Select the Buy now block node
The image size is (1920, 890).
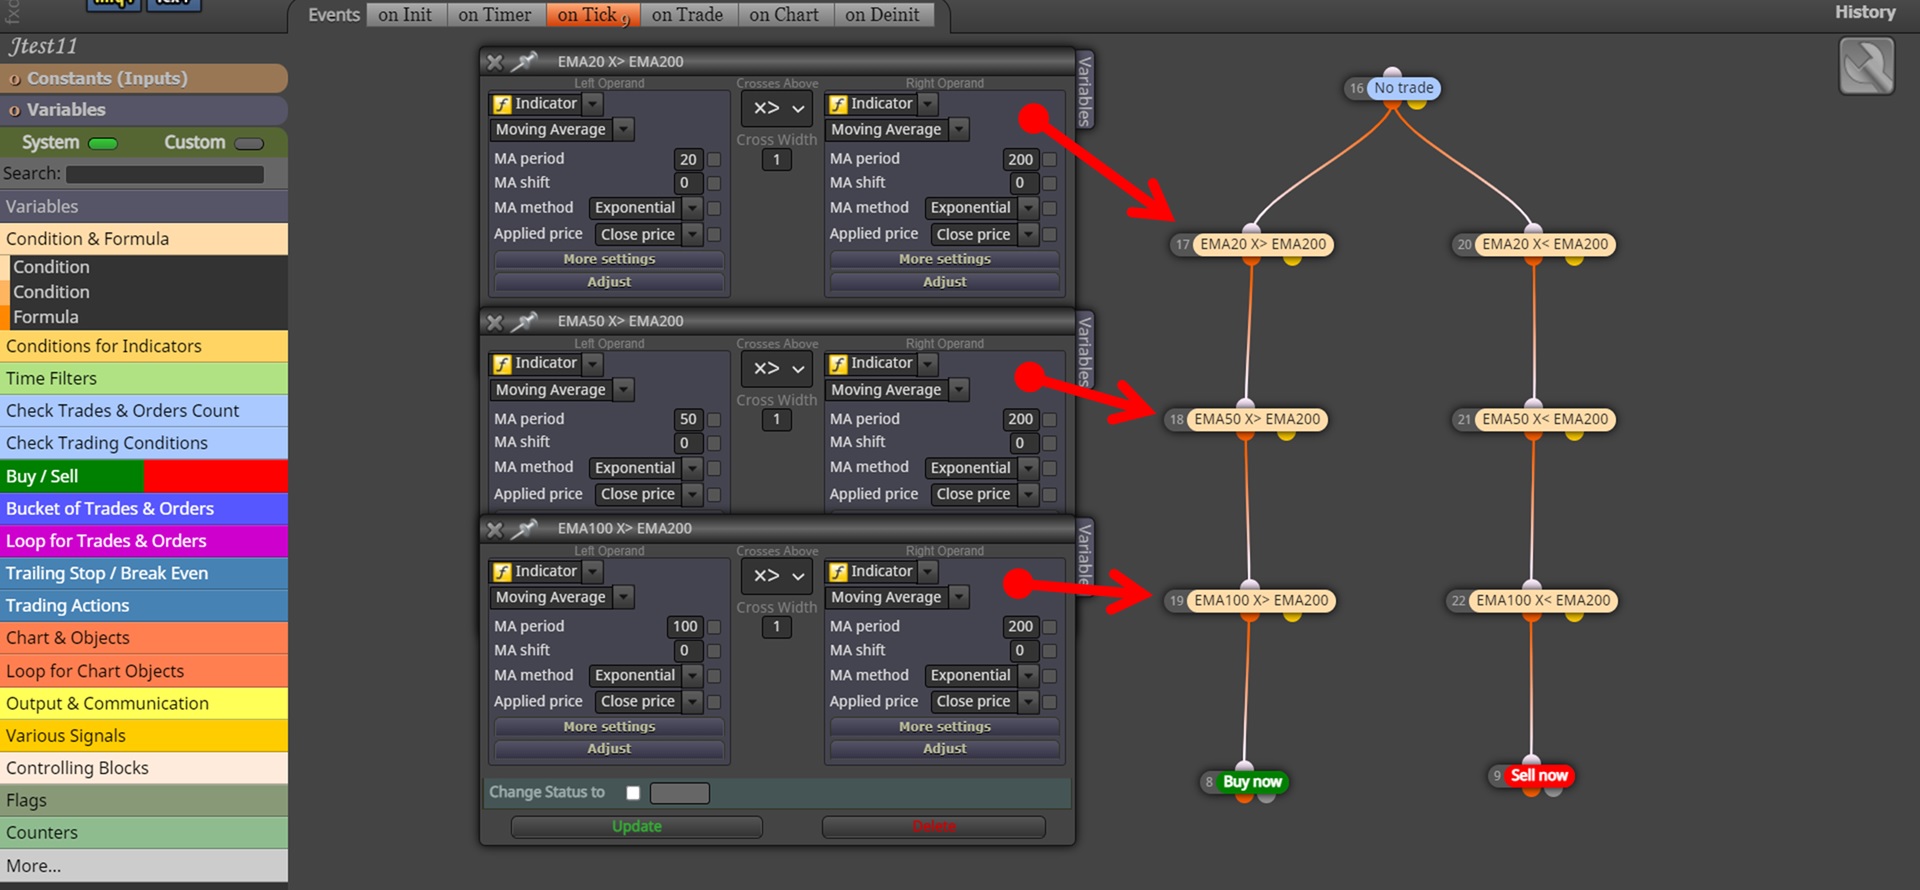pyautogui.click(x=1252, y=782)
